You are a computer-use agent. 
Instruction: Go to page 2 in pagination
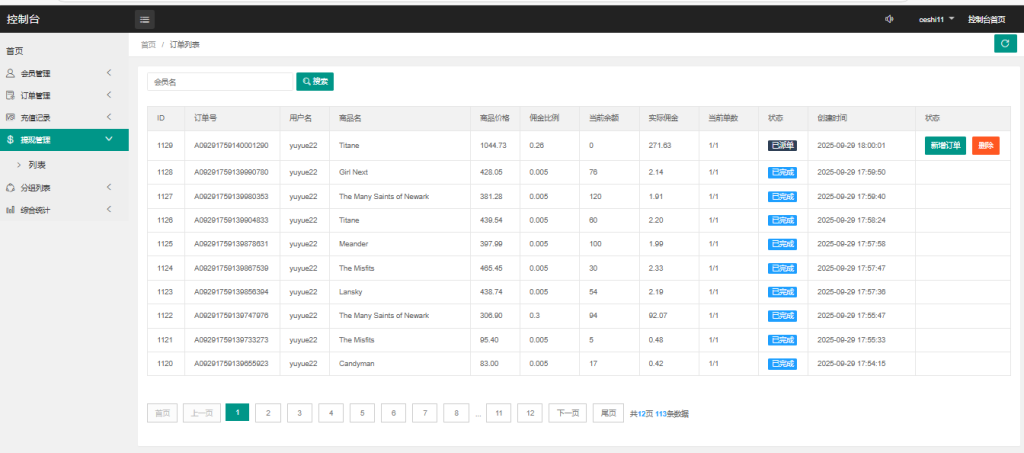pyautogui.click(x=268, y=412)
